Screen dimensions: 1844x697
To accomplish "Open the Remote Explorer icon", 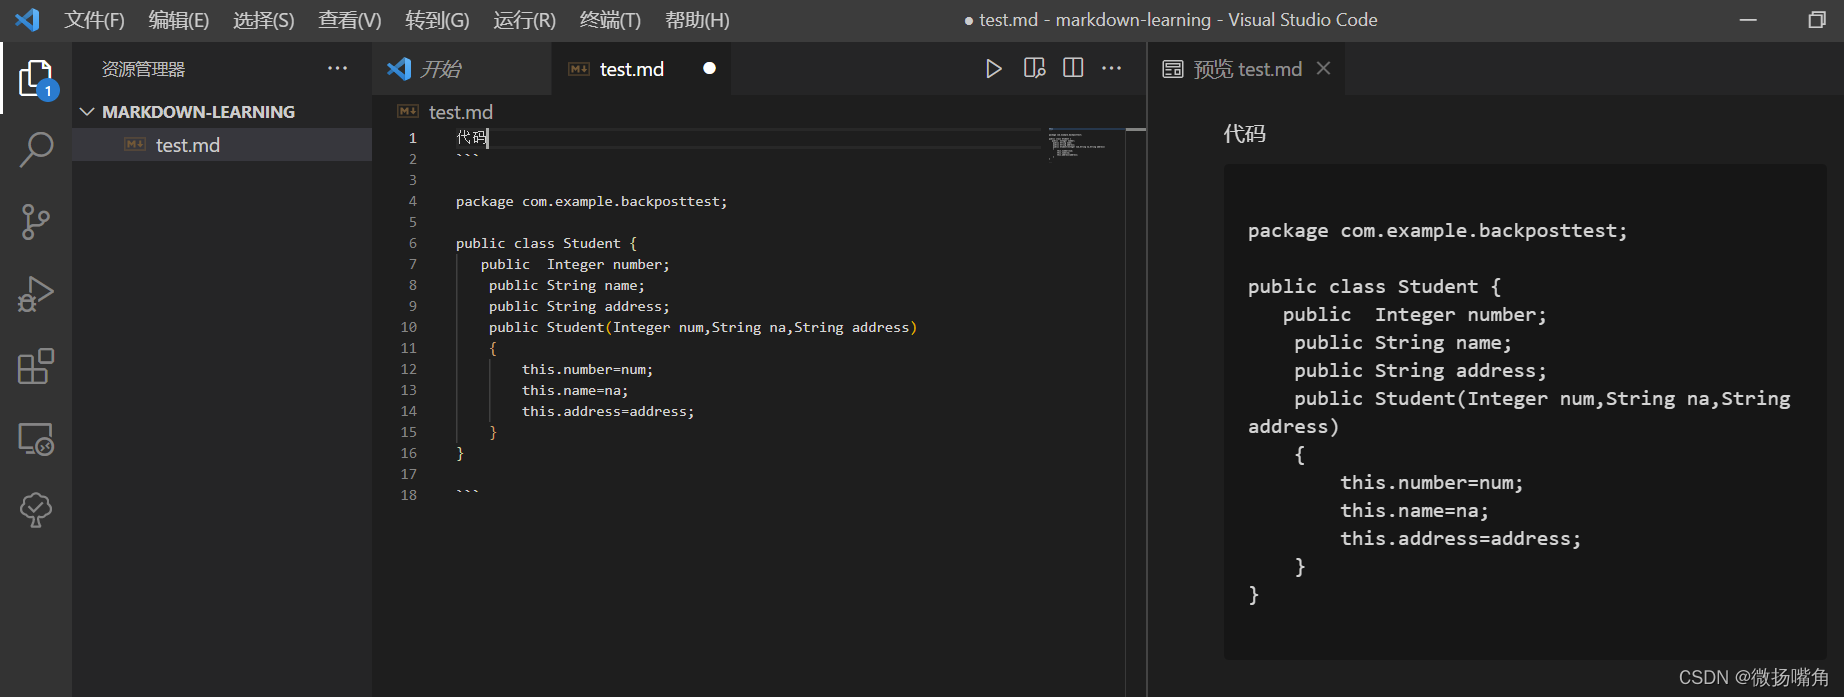I will click(x=36, y=438).
